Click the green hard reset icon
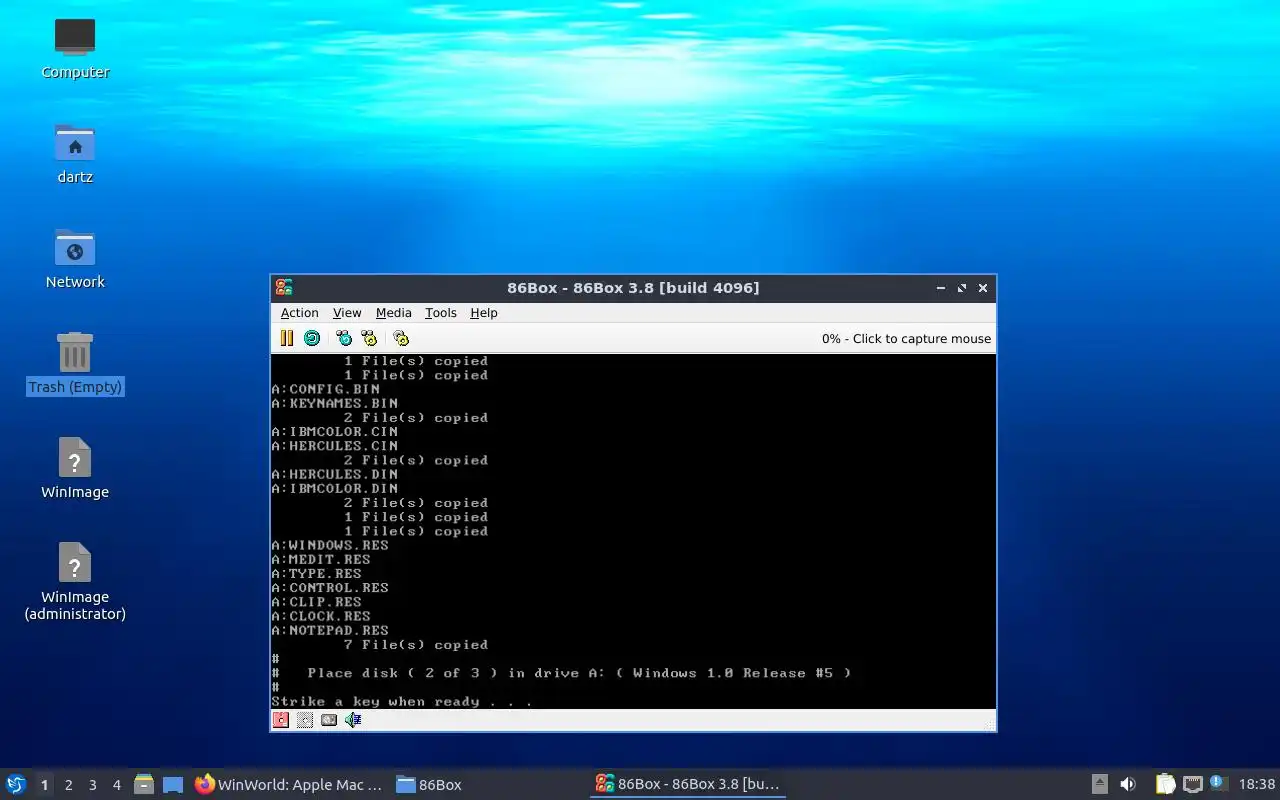The height and width of the screenshot is (800, 1280). (x=312, y=338)
